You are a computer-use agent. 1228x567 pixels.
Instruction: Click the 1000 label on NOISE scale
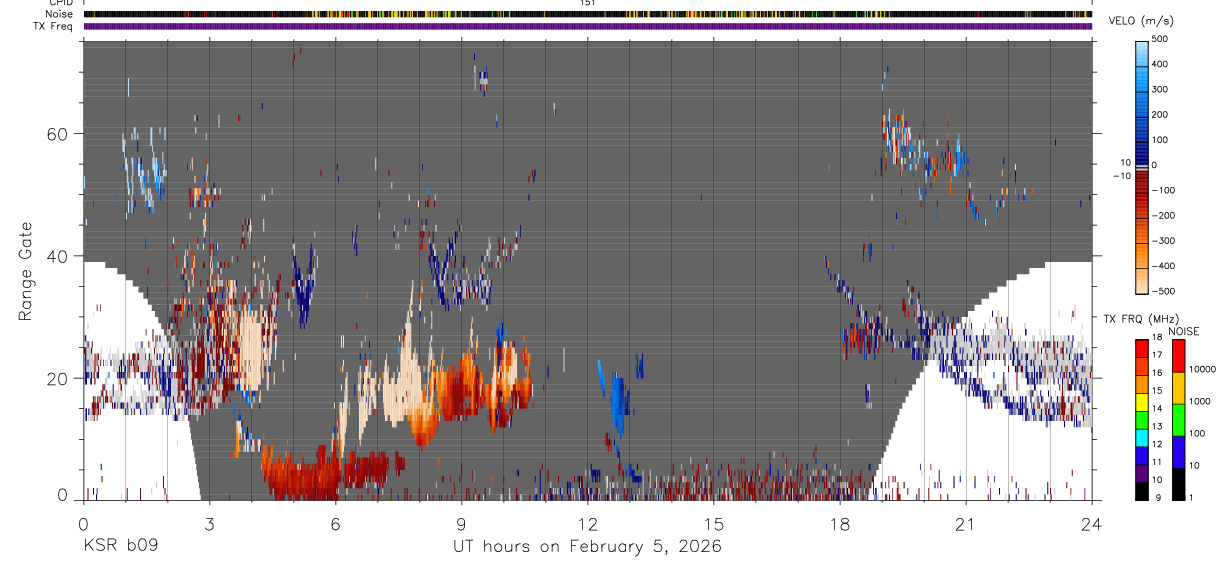click(x=1200, y=401)
